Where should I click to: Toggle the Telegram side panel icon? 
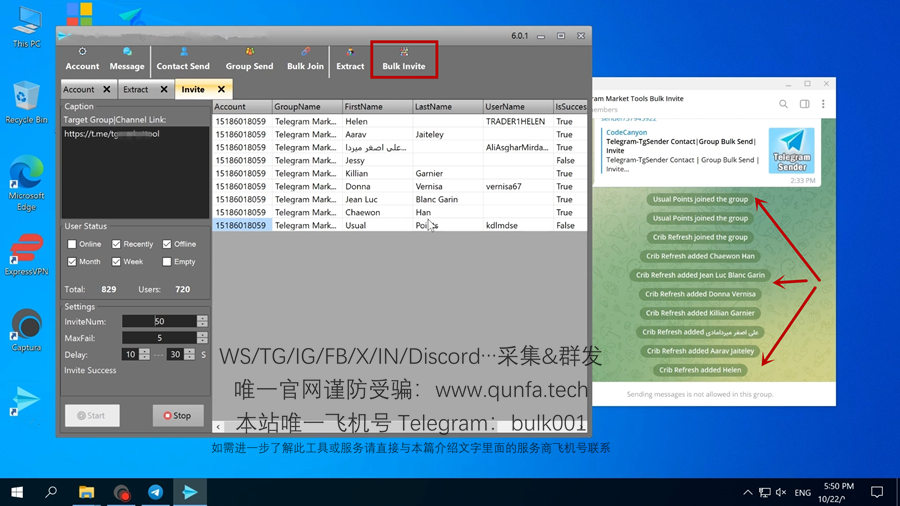point(805,104)
